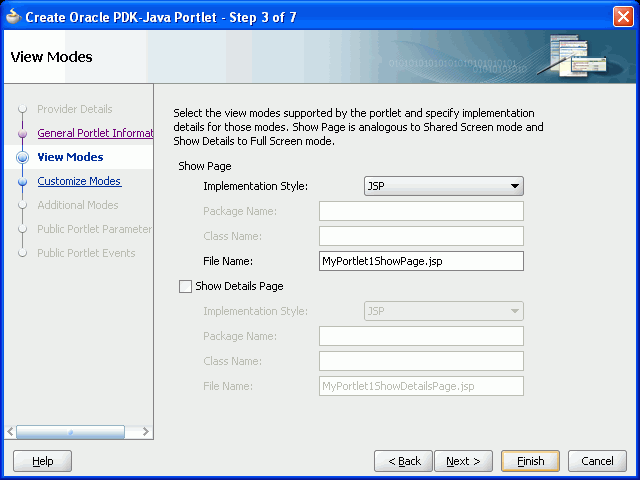640x480 pixels.
Task: Click the Finish button
Action: [531, 461]
